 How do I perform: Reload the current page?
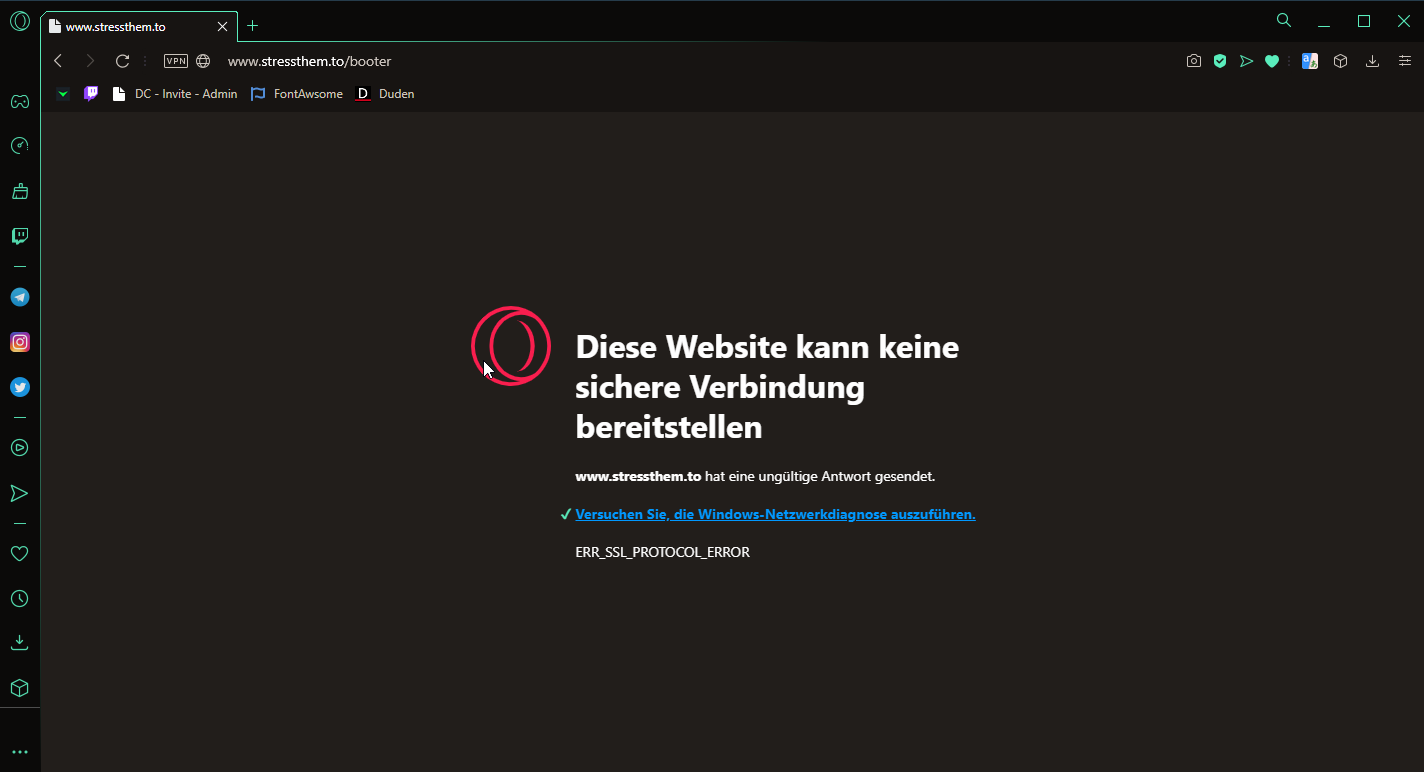coord(123,61)
